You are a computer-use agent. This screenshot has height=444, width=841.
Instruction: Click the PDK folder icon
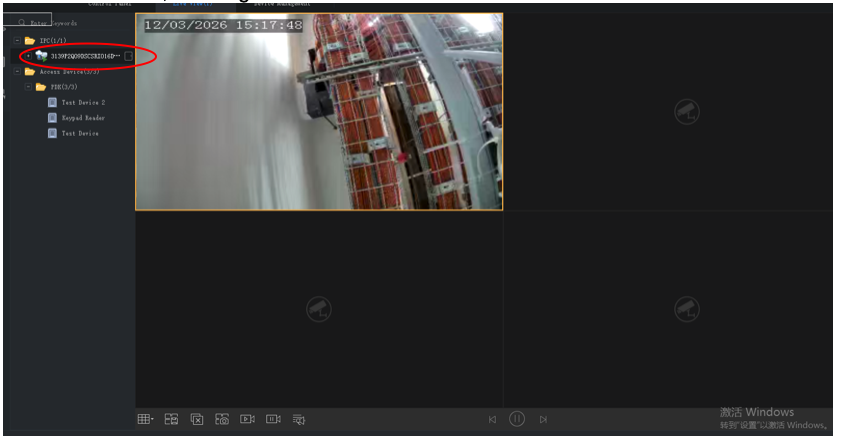coord(41,87)
